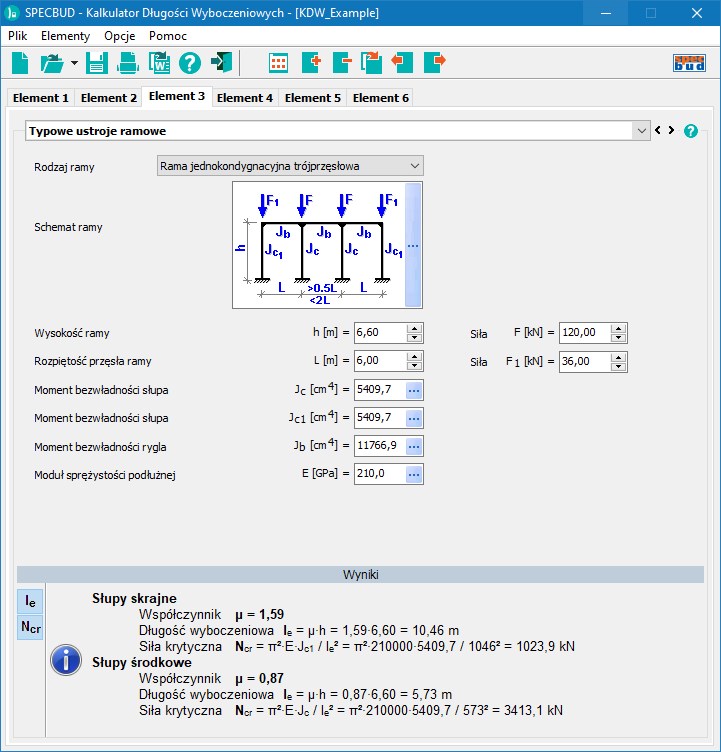Show the Ncr critical force results
Viewport: 721px width, 752px height.
point(31,627)
